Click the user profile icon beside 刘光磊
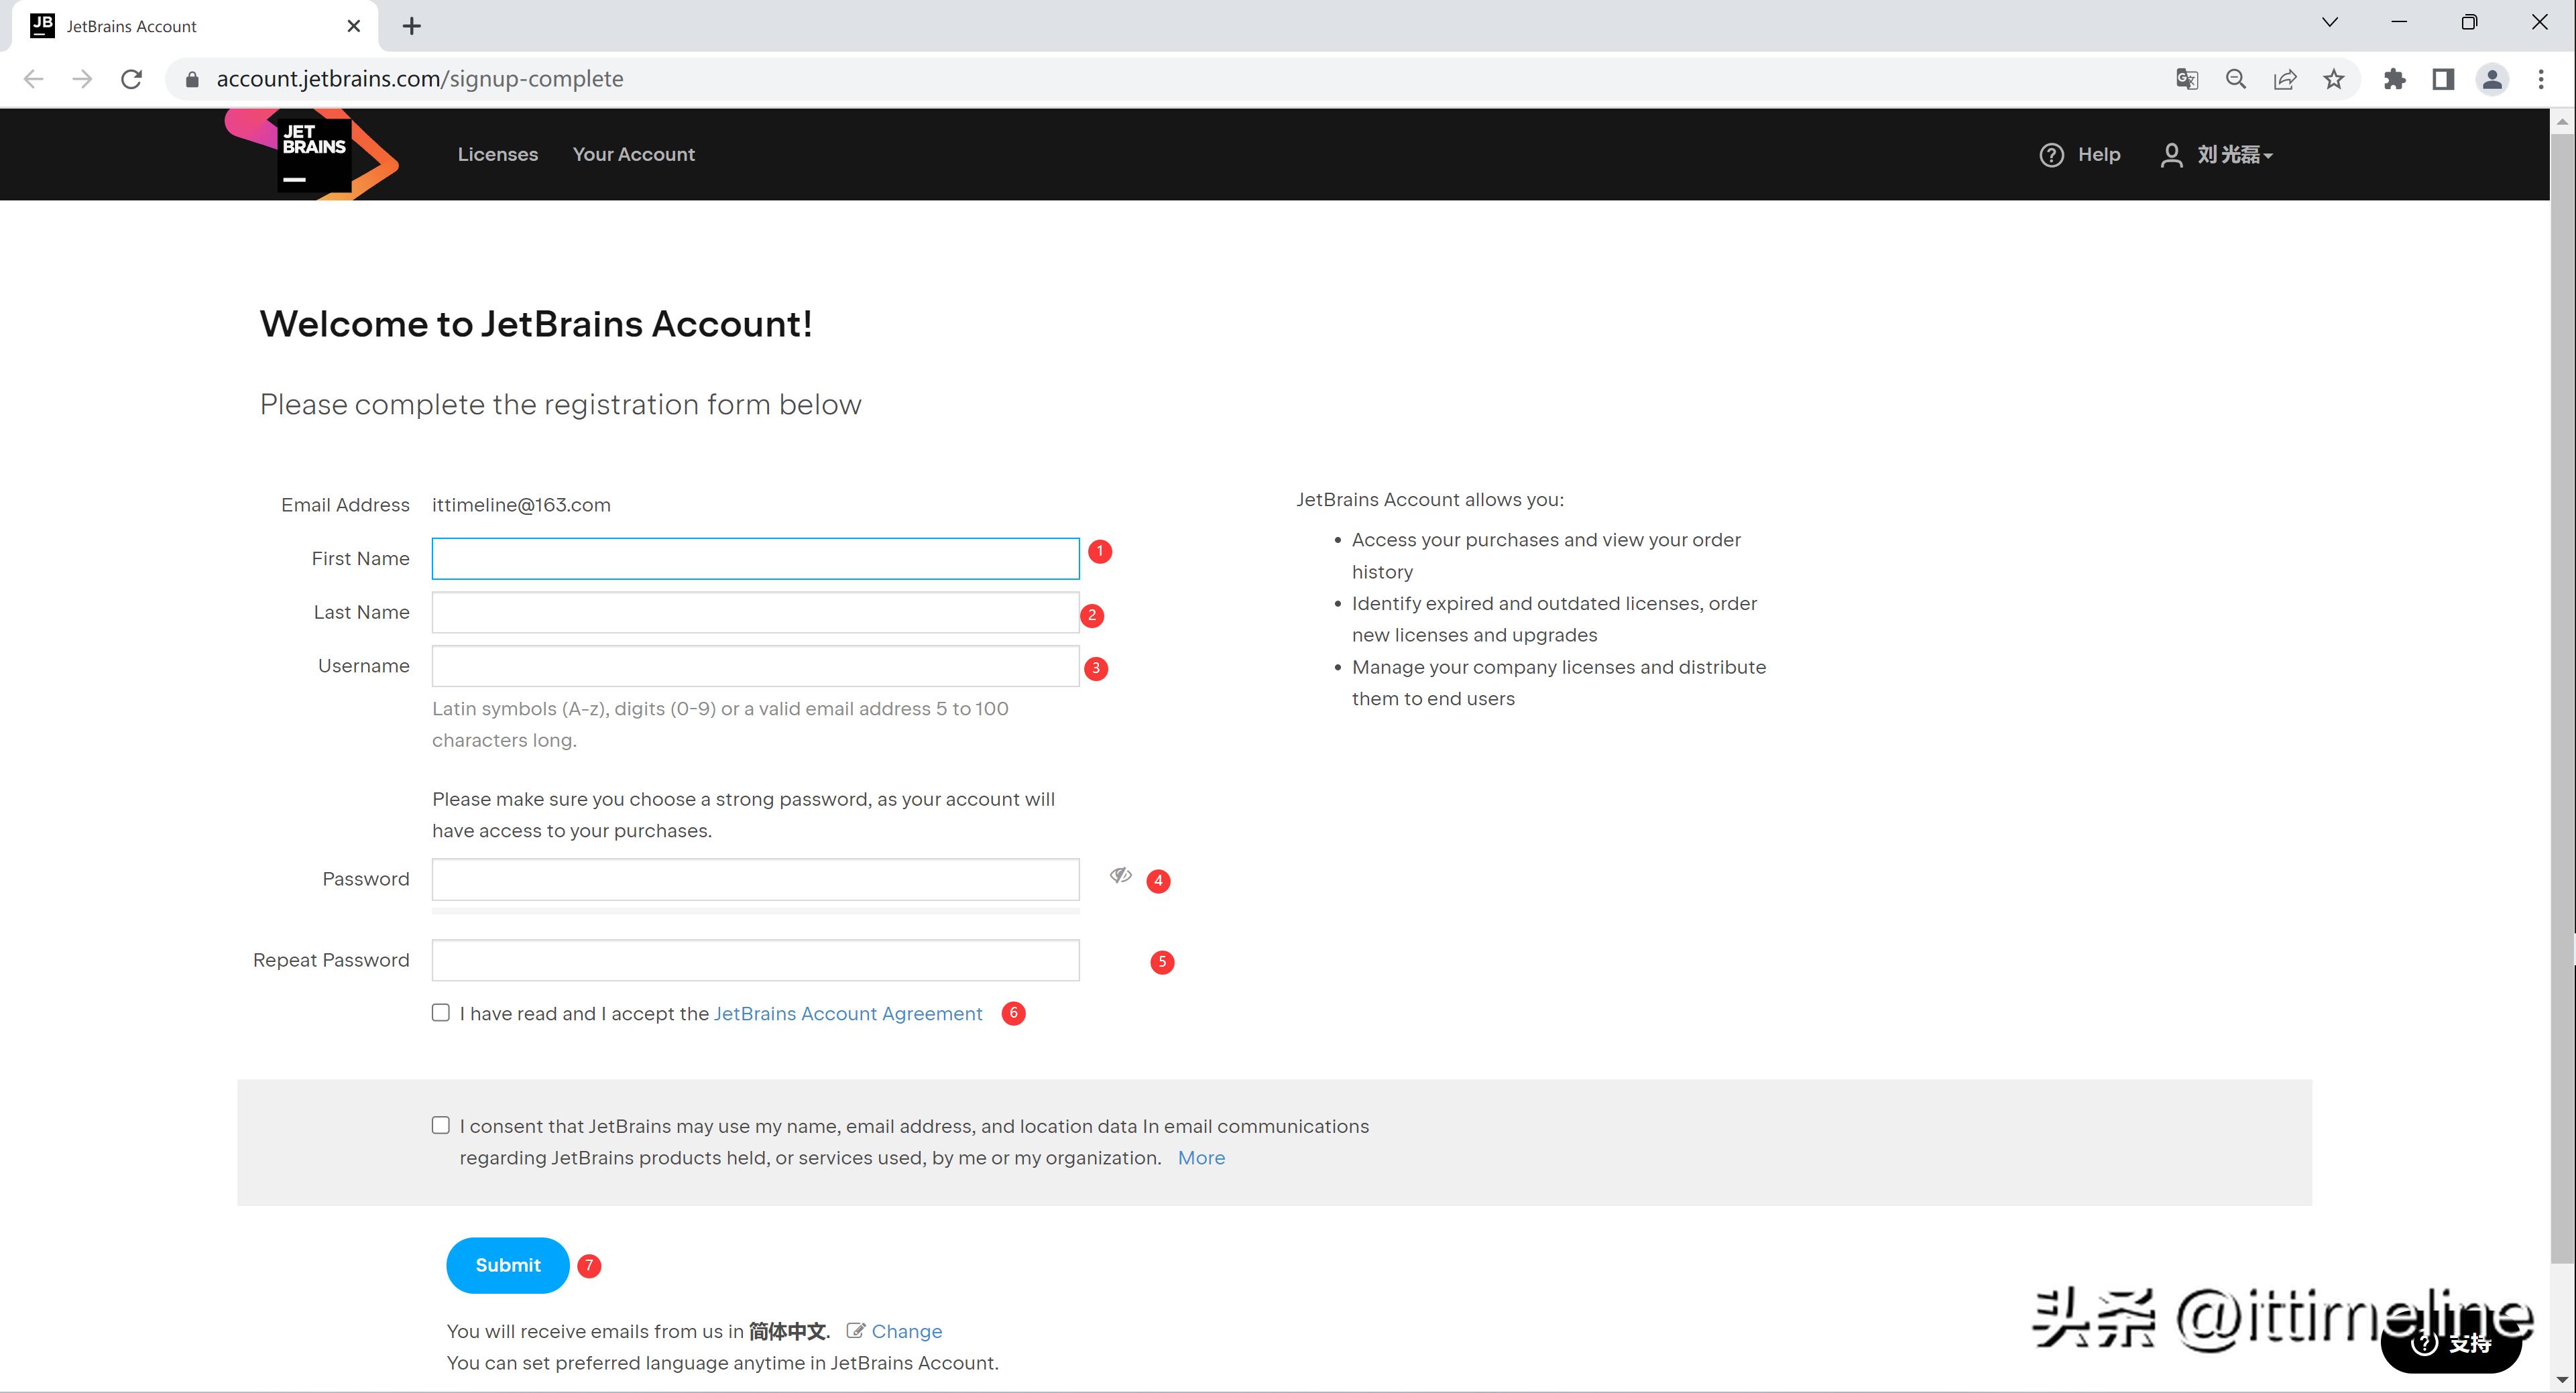The width and height of the screenshot is (2576, 1393). 2171,155
